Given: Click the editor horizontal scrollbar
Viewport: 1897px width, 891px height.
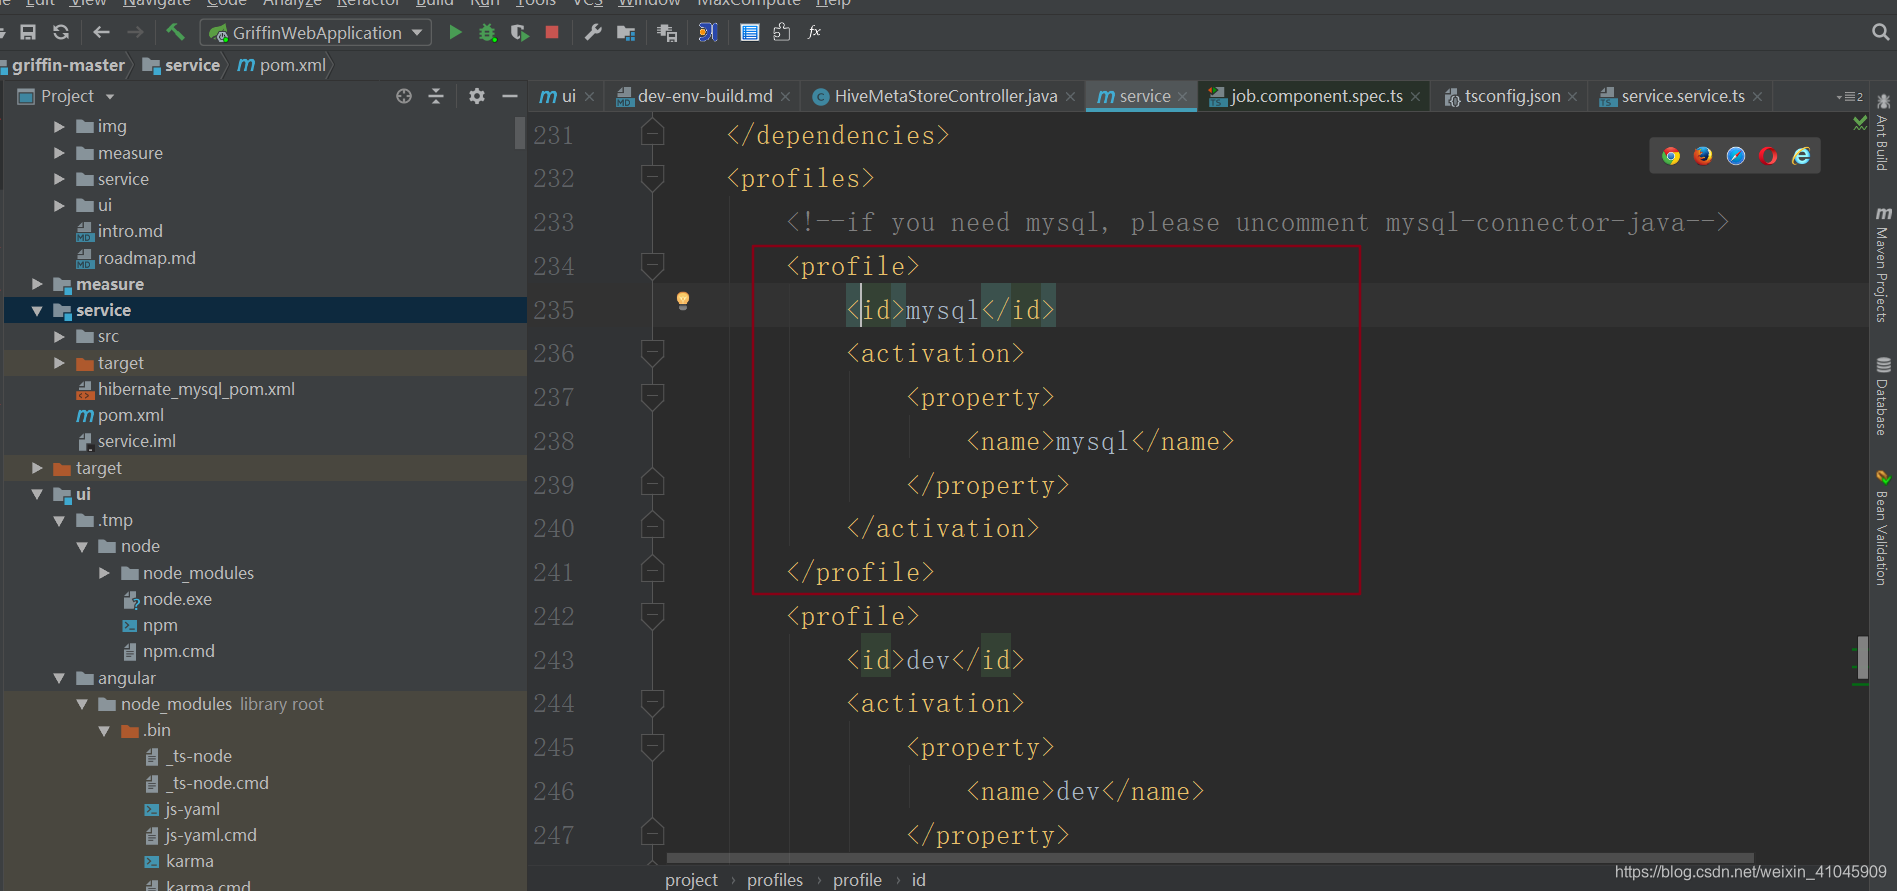Looking at the screenshot, I should coord(1209,858).
